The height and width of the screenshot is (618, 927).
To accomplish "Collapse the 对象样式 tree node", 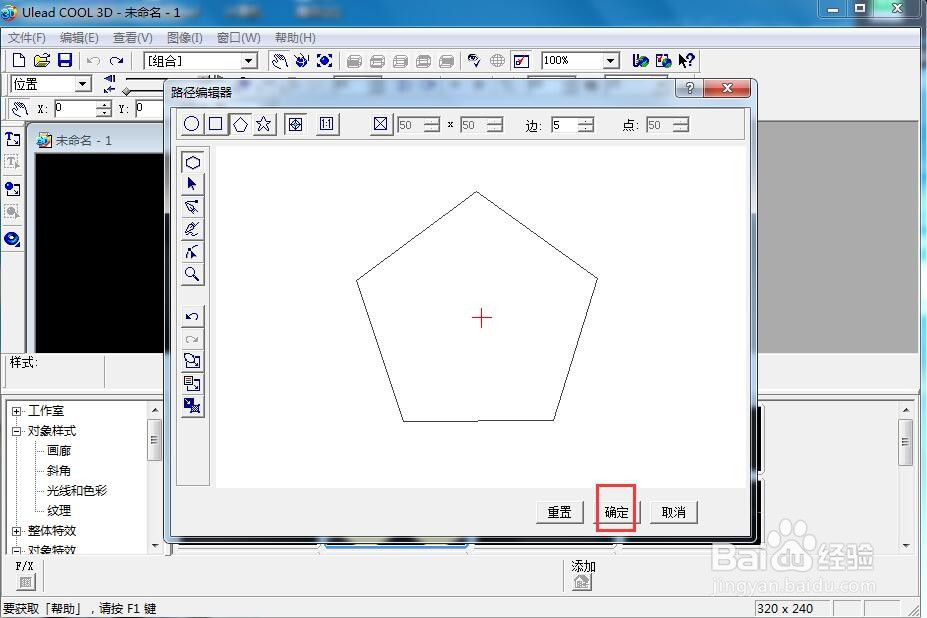I will [x=17, y=431].
